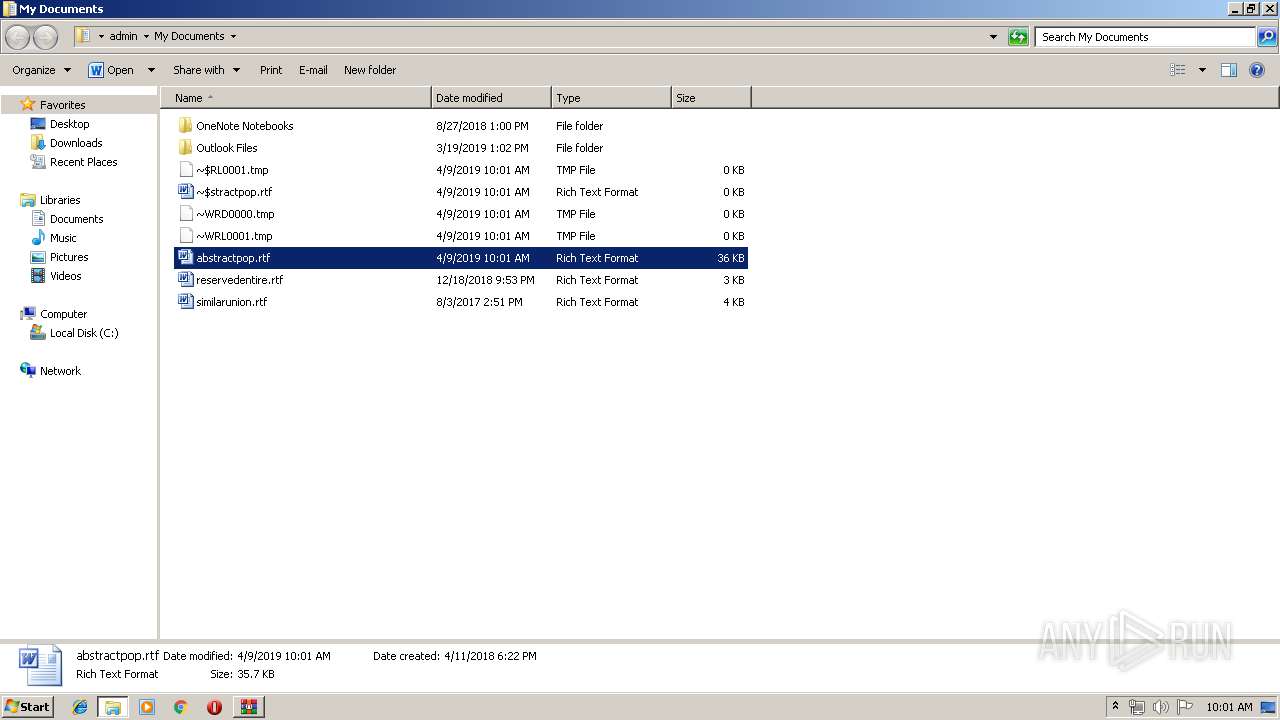Click the Print toolbar button

271,70
